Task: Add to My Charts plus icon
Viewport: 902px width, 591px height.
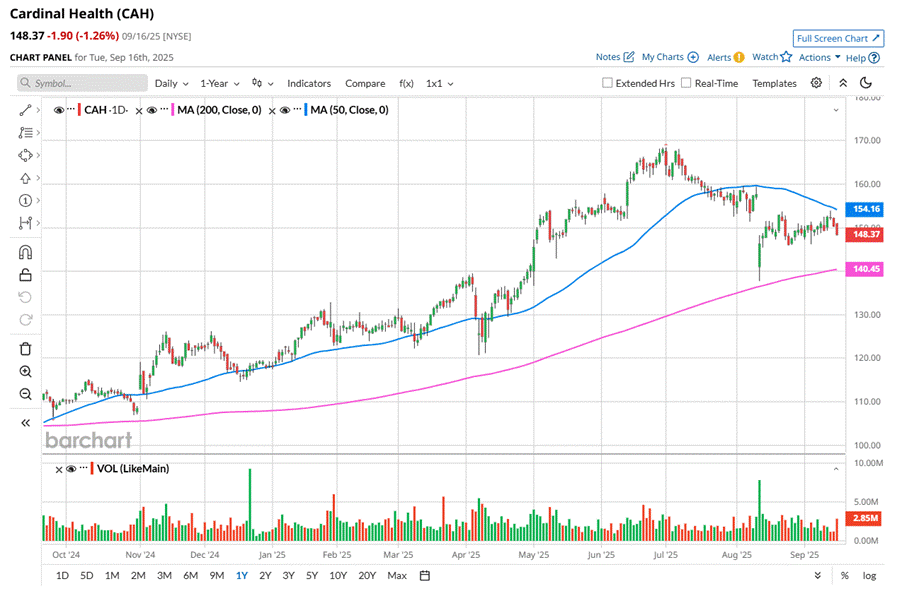Action: click(693, 58)
